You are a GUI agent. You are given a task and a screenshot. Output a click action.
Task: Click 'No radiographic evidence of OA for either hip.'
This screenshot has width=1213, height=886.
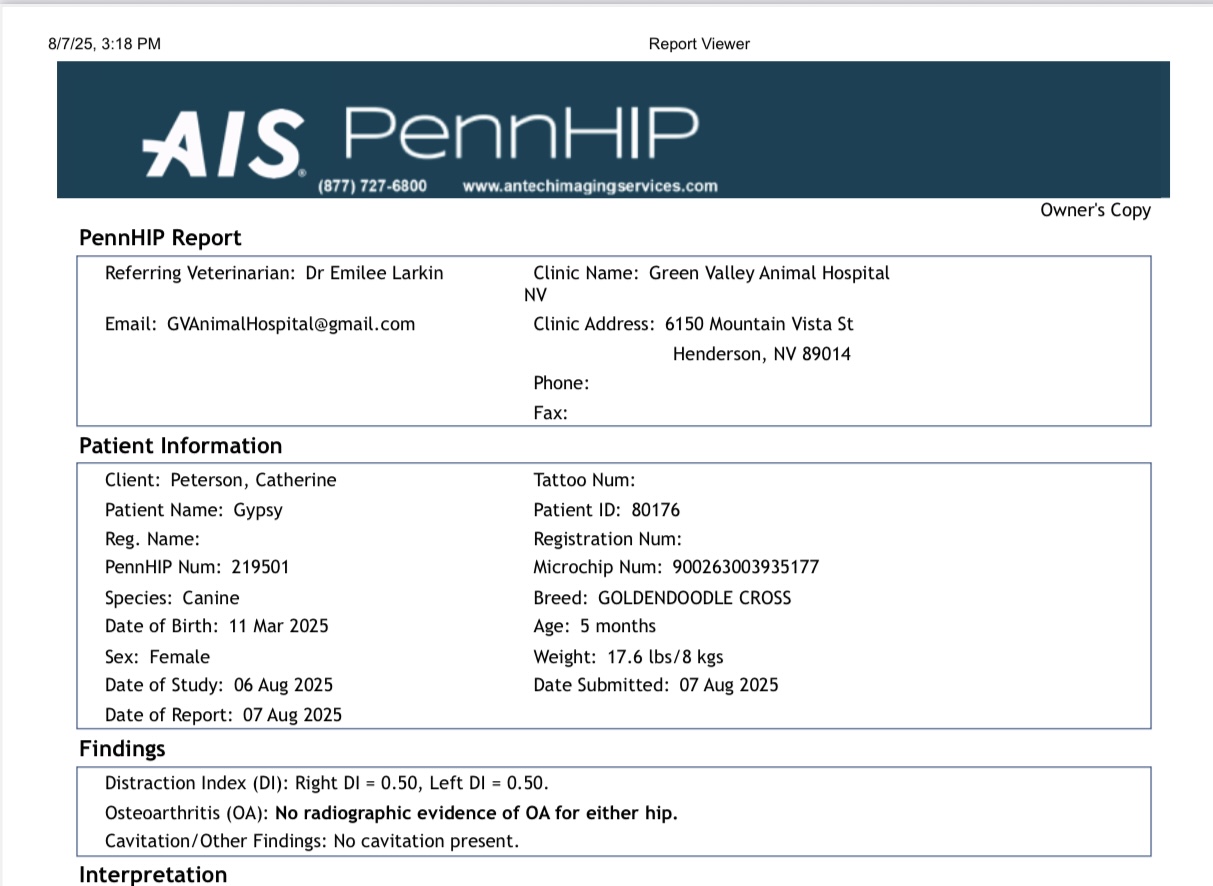[476, 813]
